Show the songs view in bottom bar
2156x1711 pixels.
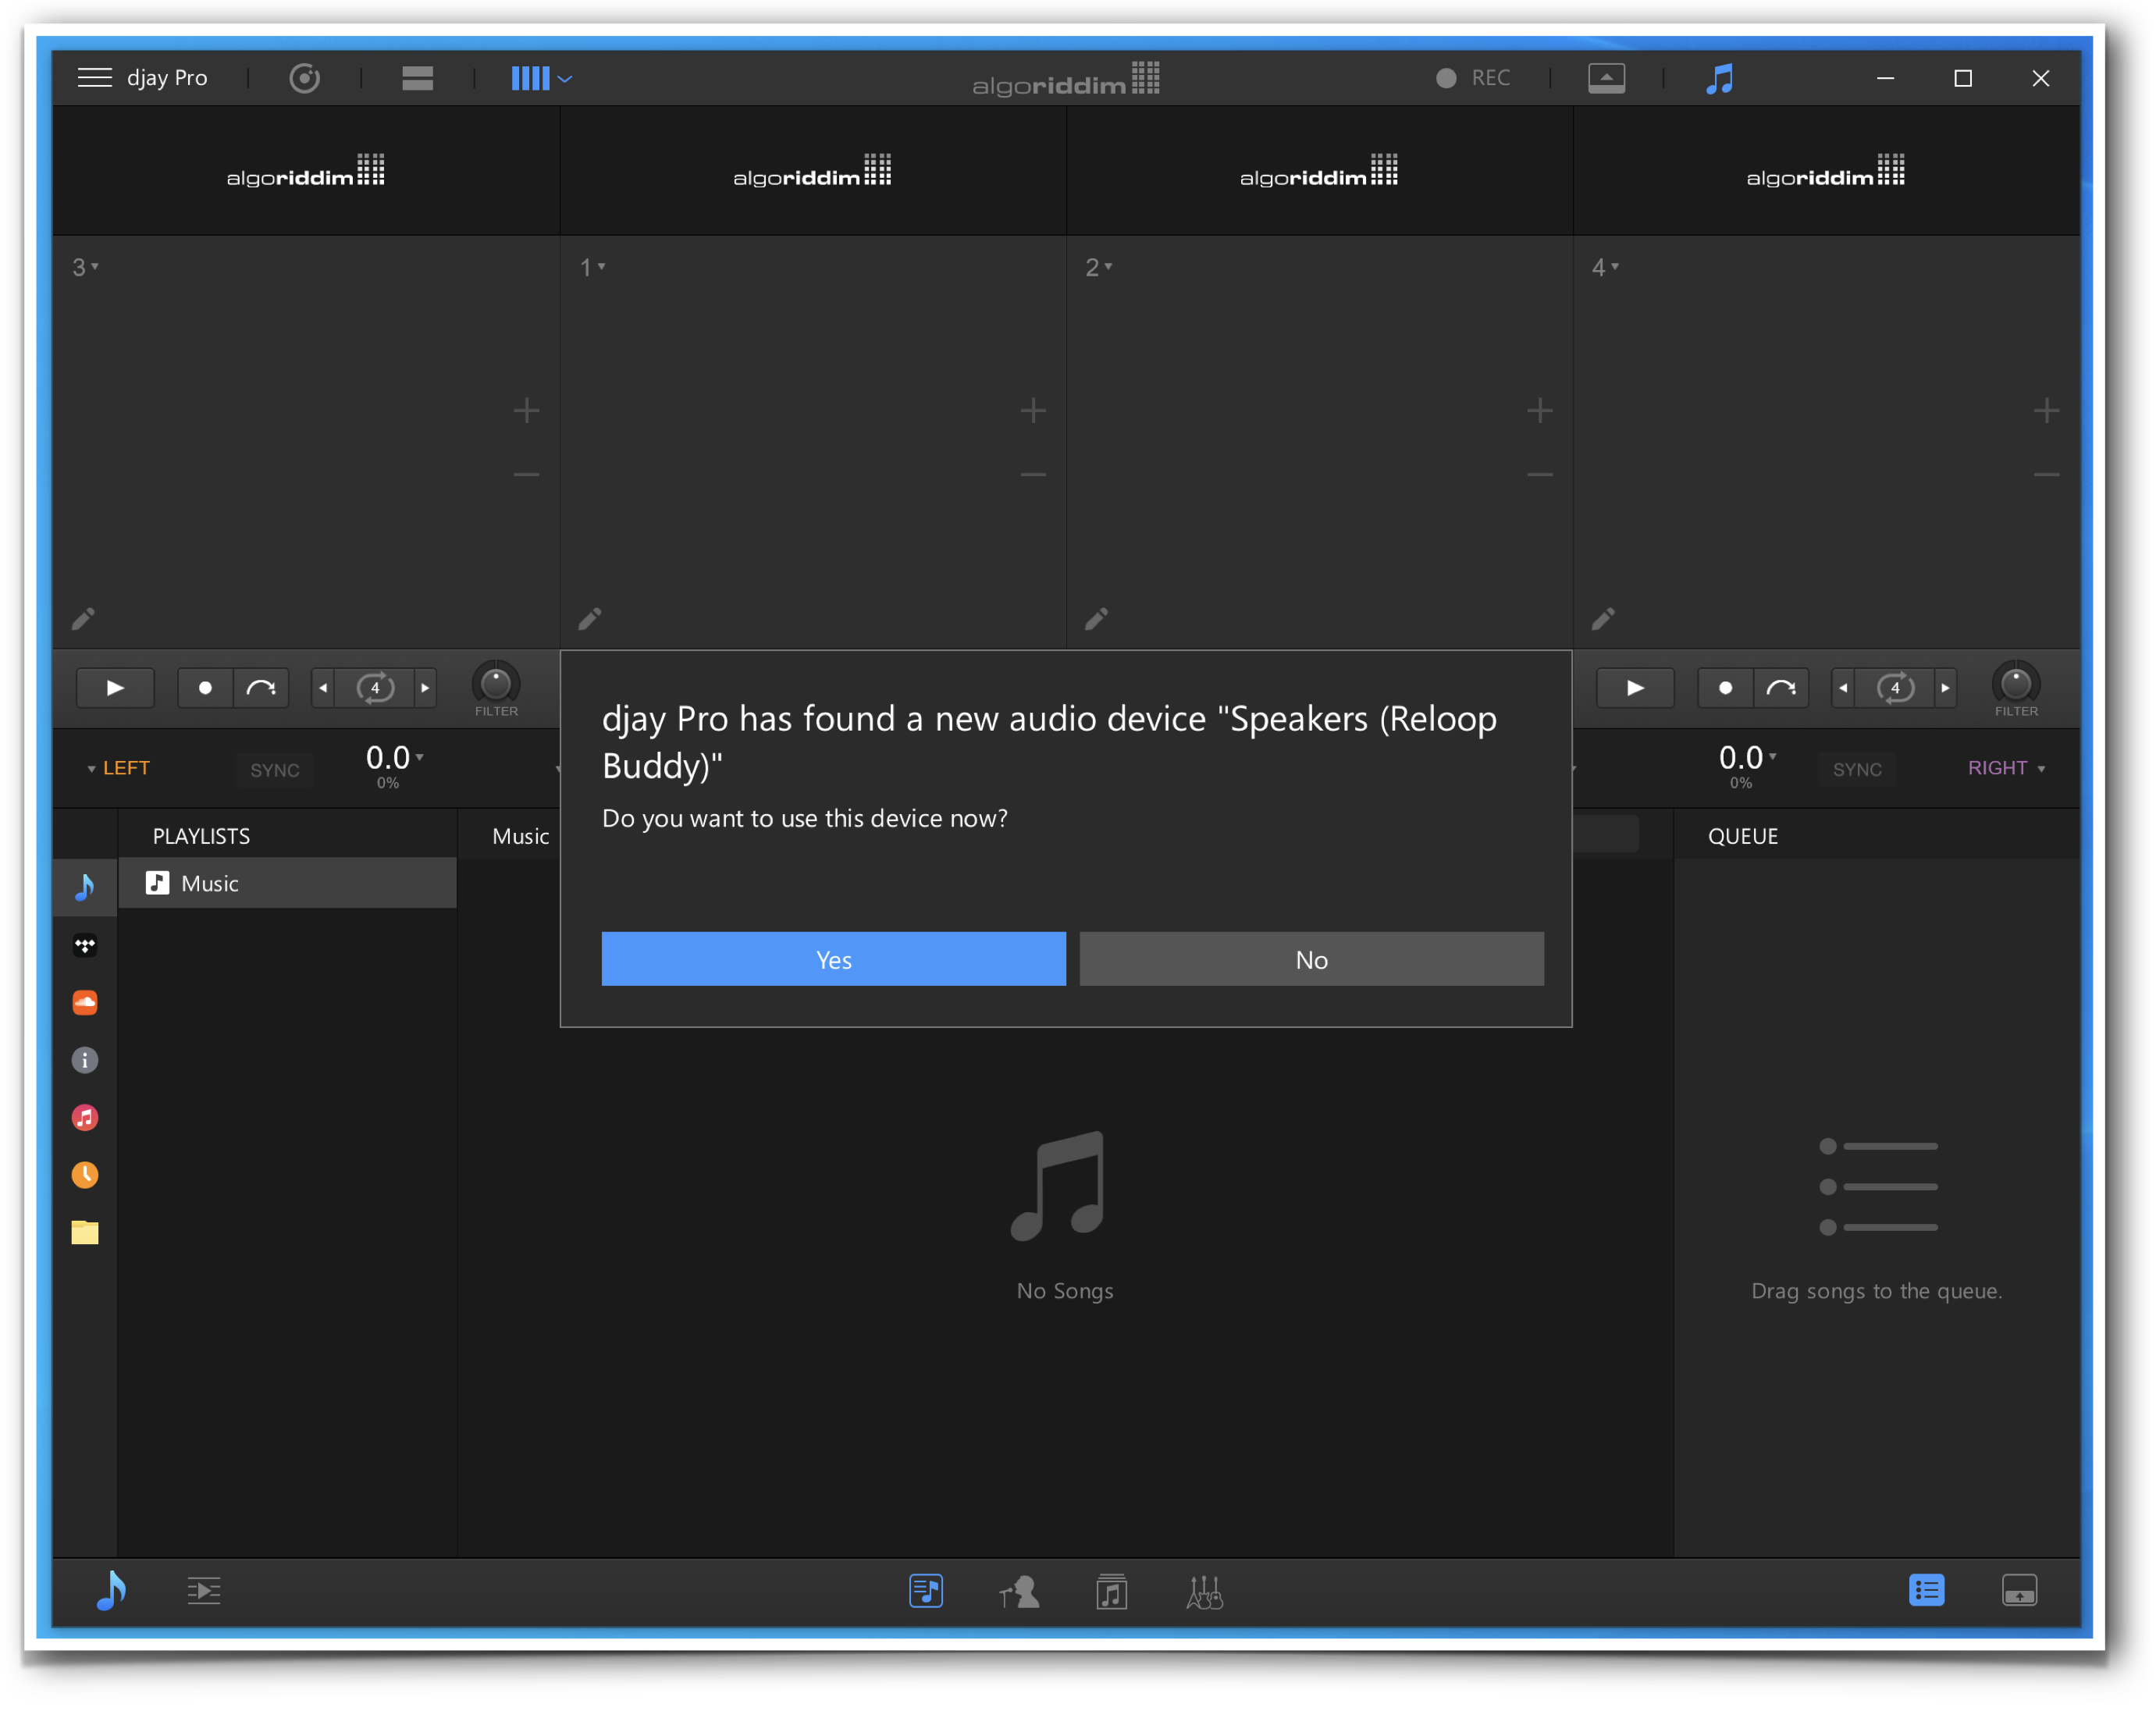(x=926, y=1591)
